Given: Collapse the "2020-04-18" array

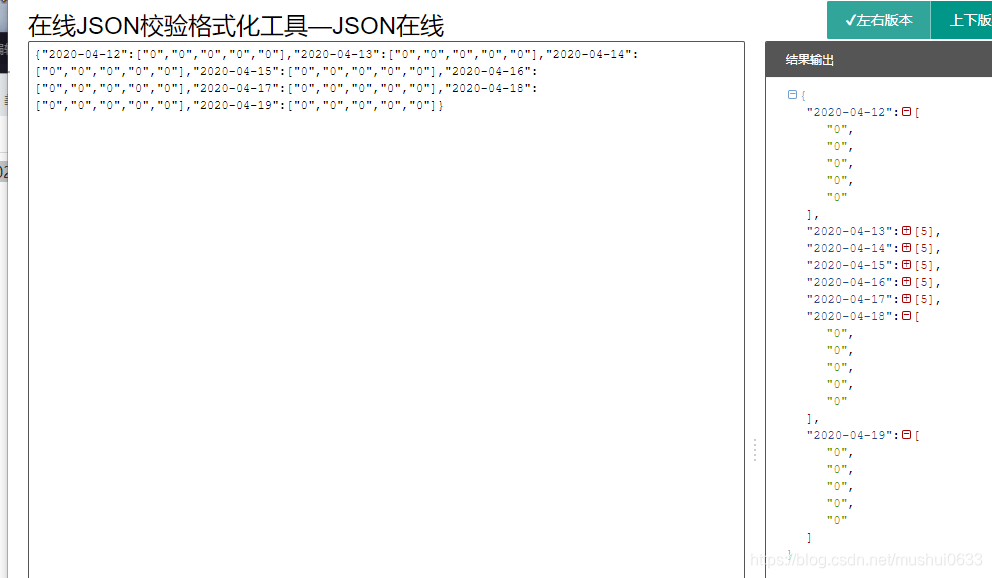Looking at the screenshot, I should point(907,316).
